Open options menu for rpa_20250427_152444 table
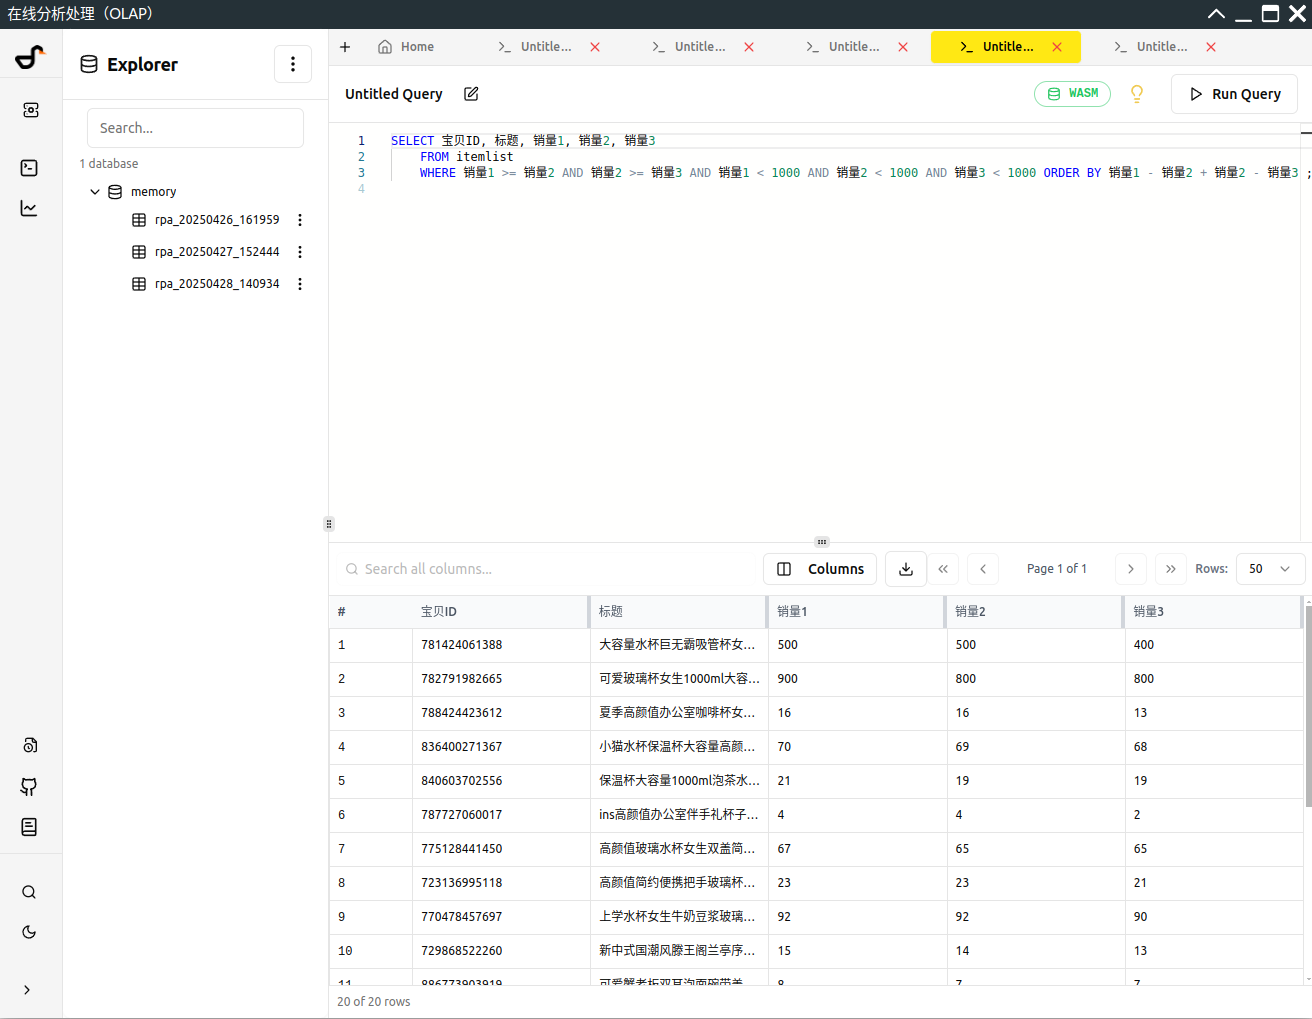The width and height of the screenshot is (1312, 1019). (x=300, y=252)
